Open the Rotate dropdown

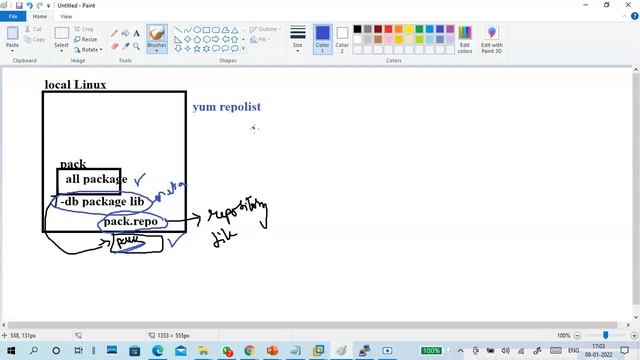pyautogui.click(x=88, y=49)
